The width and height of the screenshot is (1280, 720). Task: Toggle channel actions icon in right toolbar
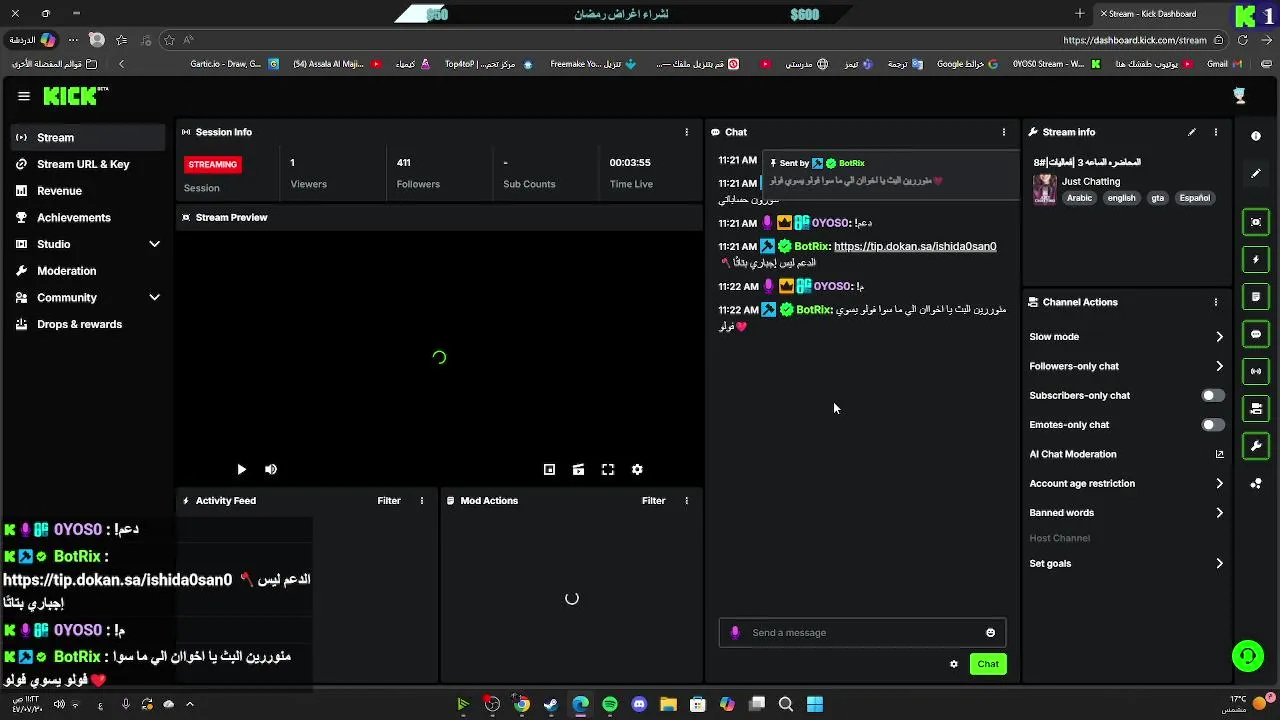(1256, 408)
